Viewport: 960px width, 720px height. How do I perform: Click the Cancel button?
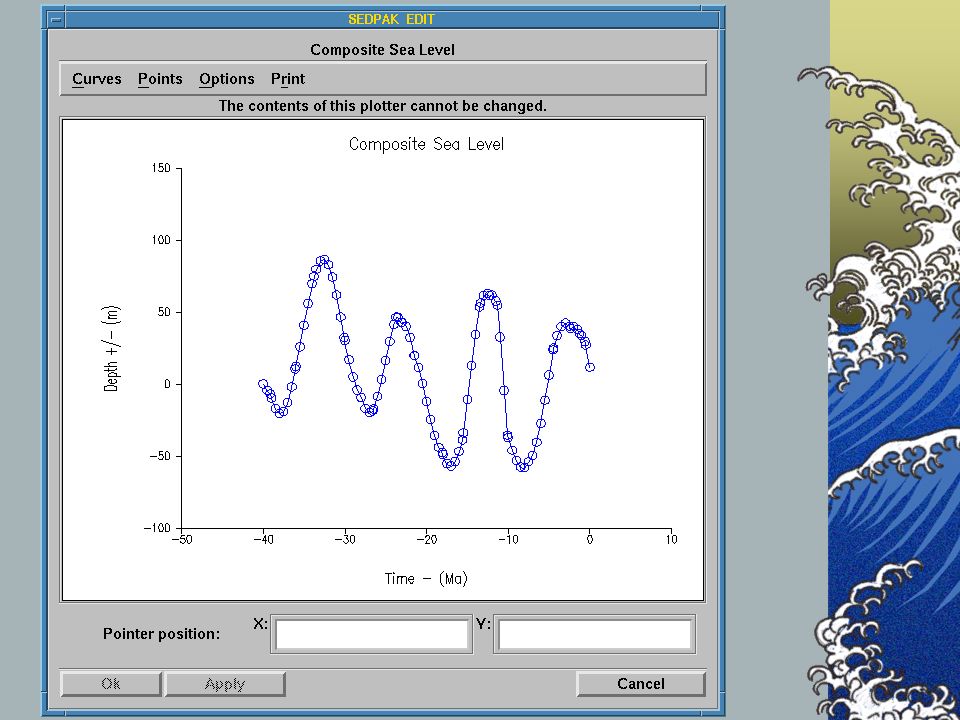pos(640,684)
